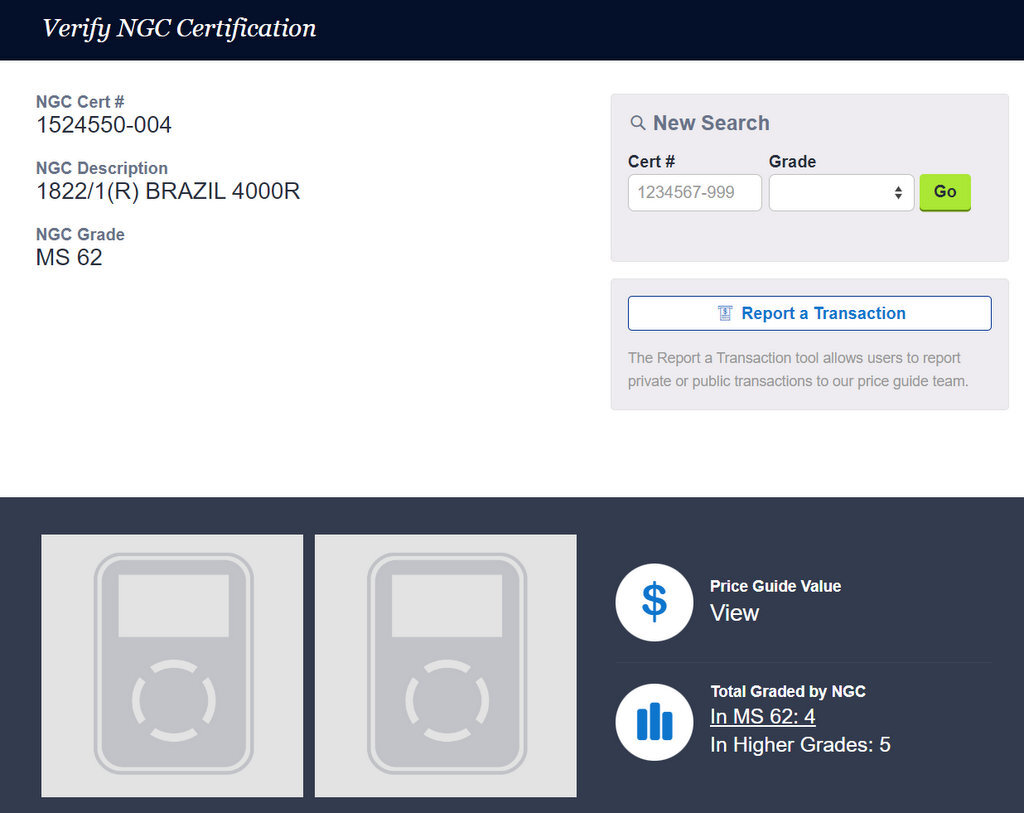Click the Cert # label above the input
The image size is (1024, 813).
(x=651, y=161)
